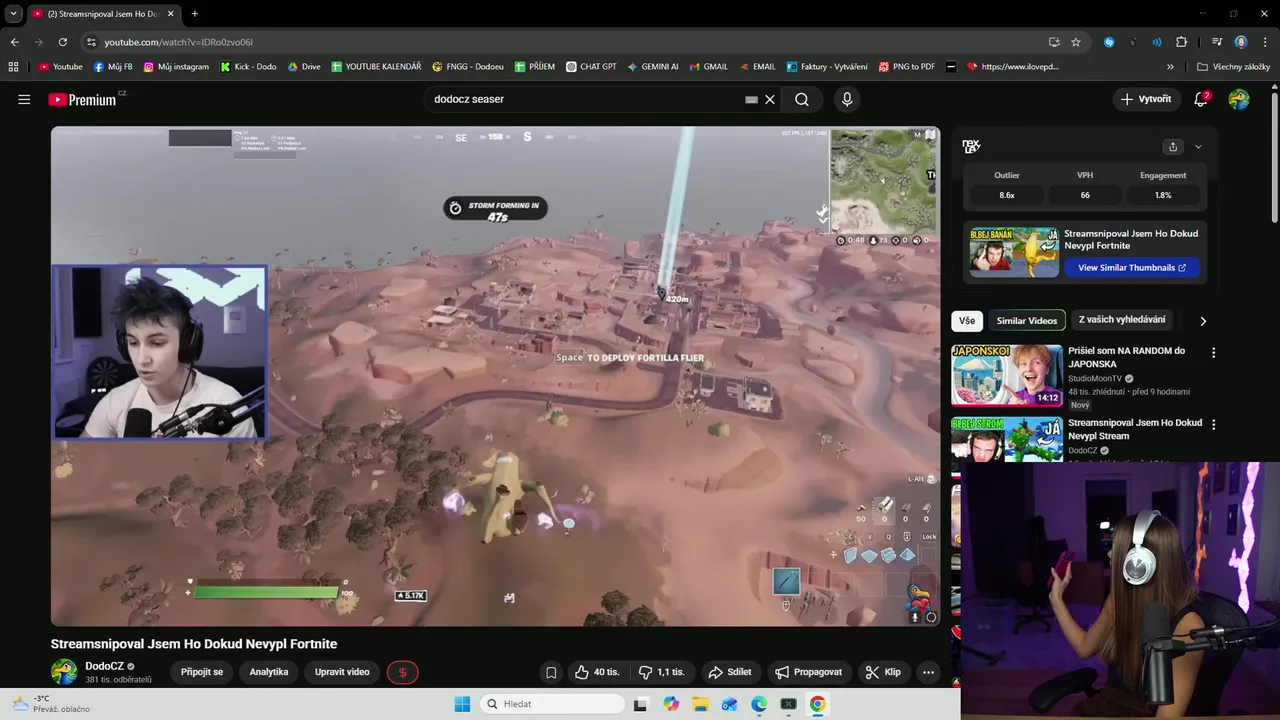Click the Připojit se button
Screen dimensions: 1280x720
[x=202, y=672]
